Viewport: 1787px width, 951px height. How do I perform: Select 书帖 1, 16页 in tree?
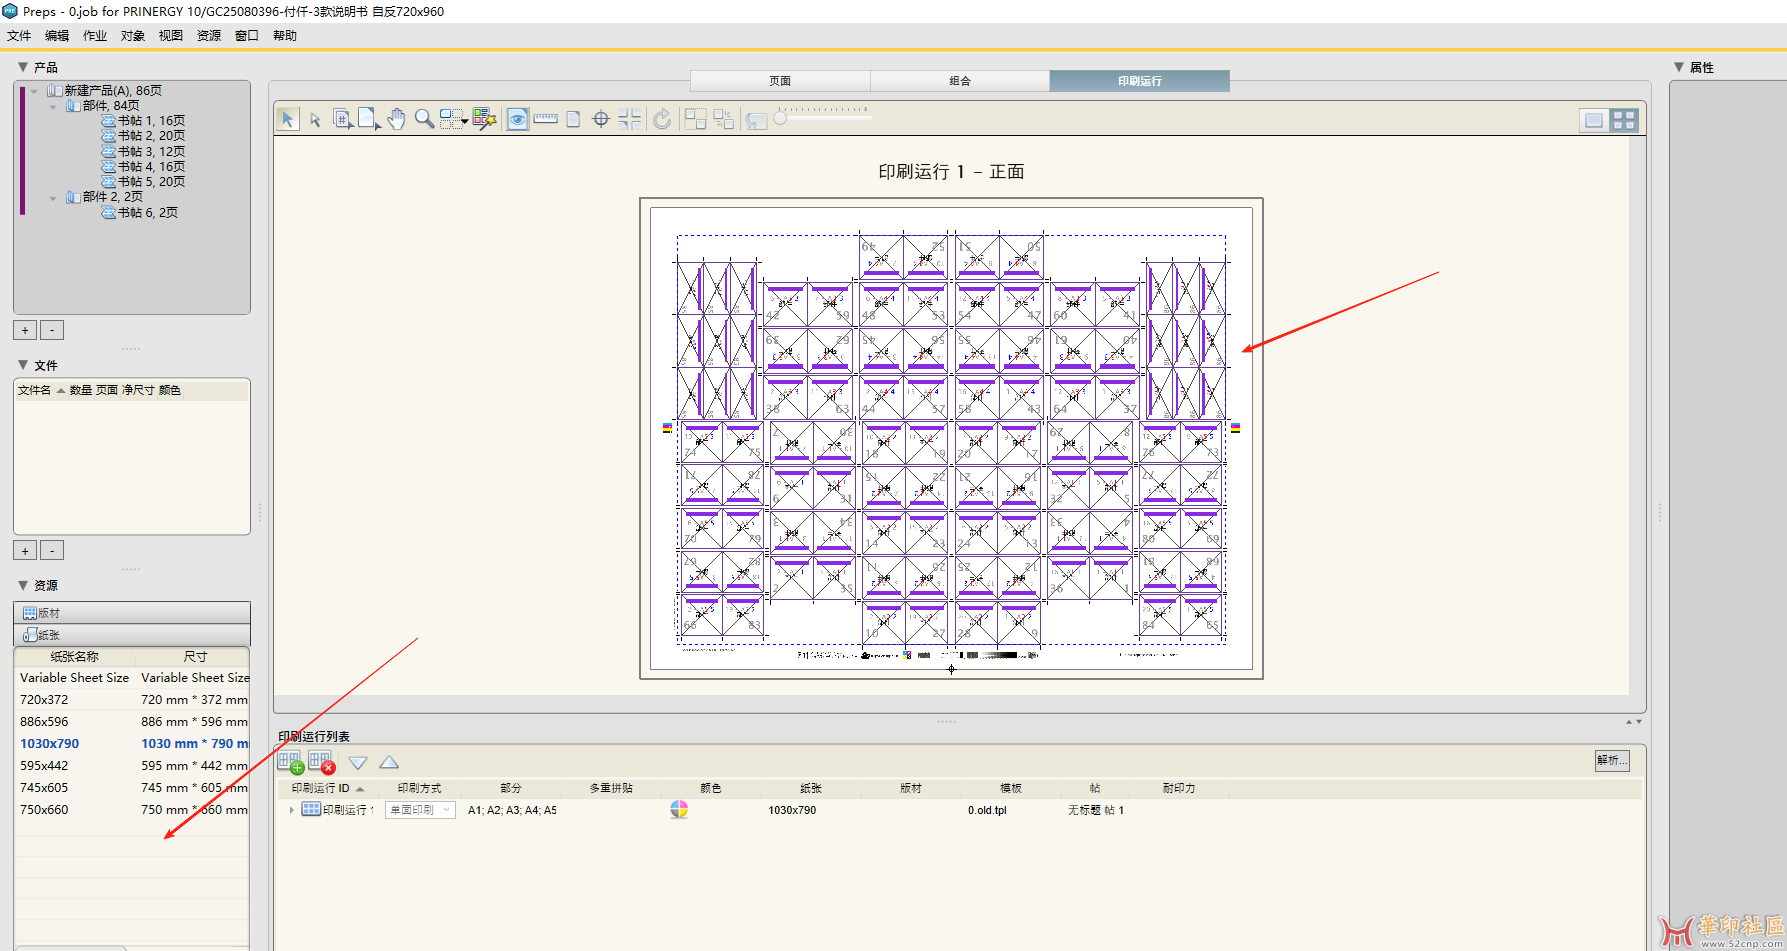point(143,121)
